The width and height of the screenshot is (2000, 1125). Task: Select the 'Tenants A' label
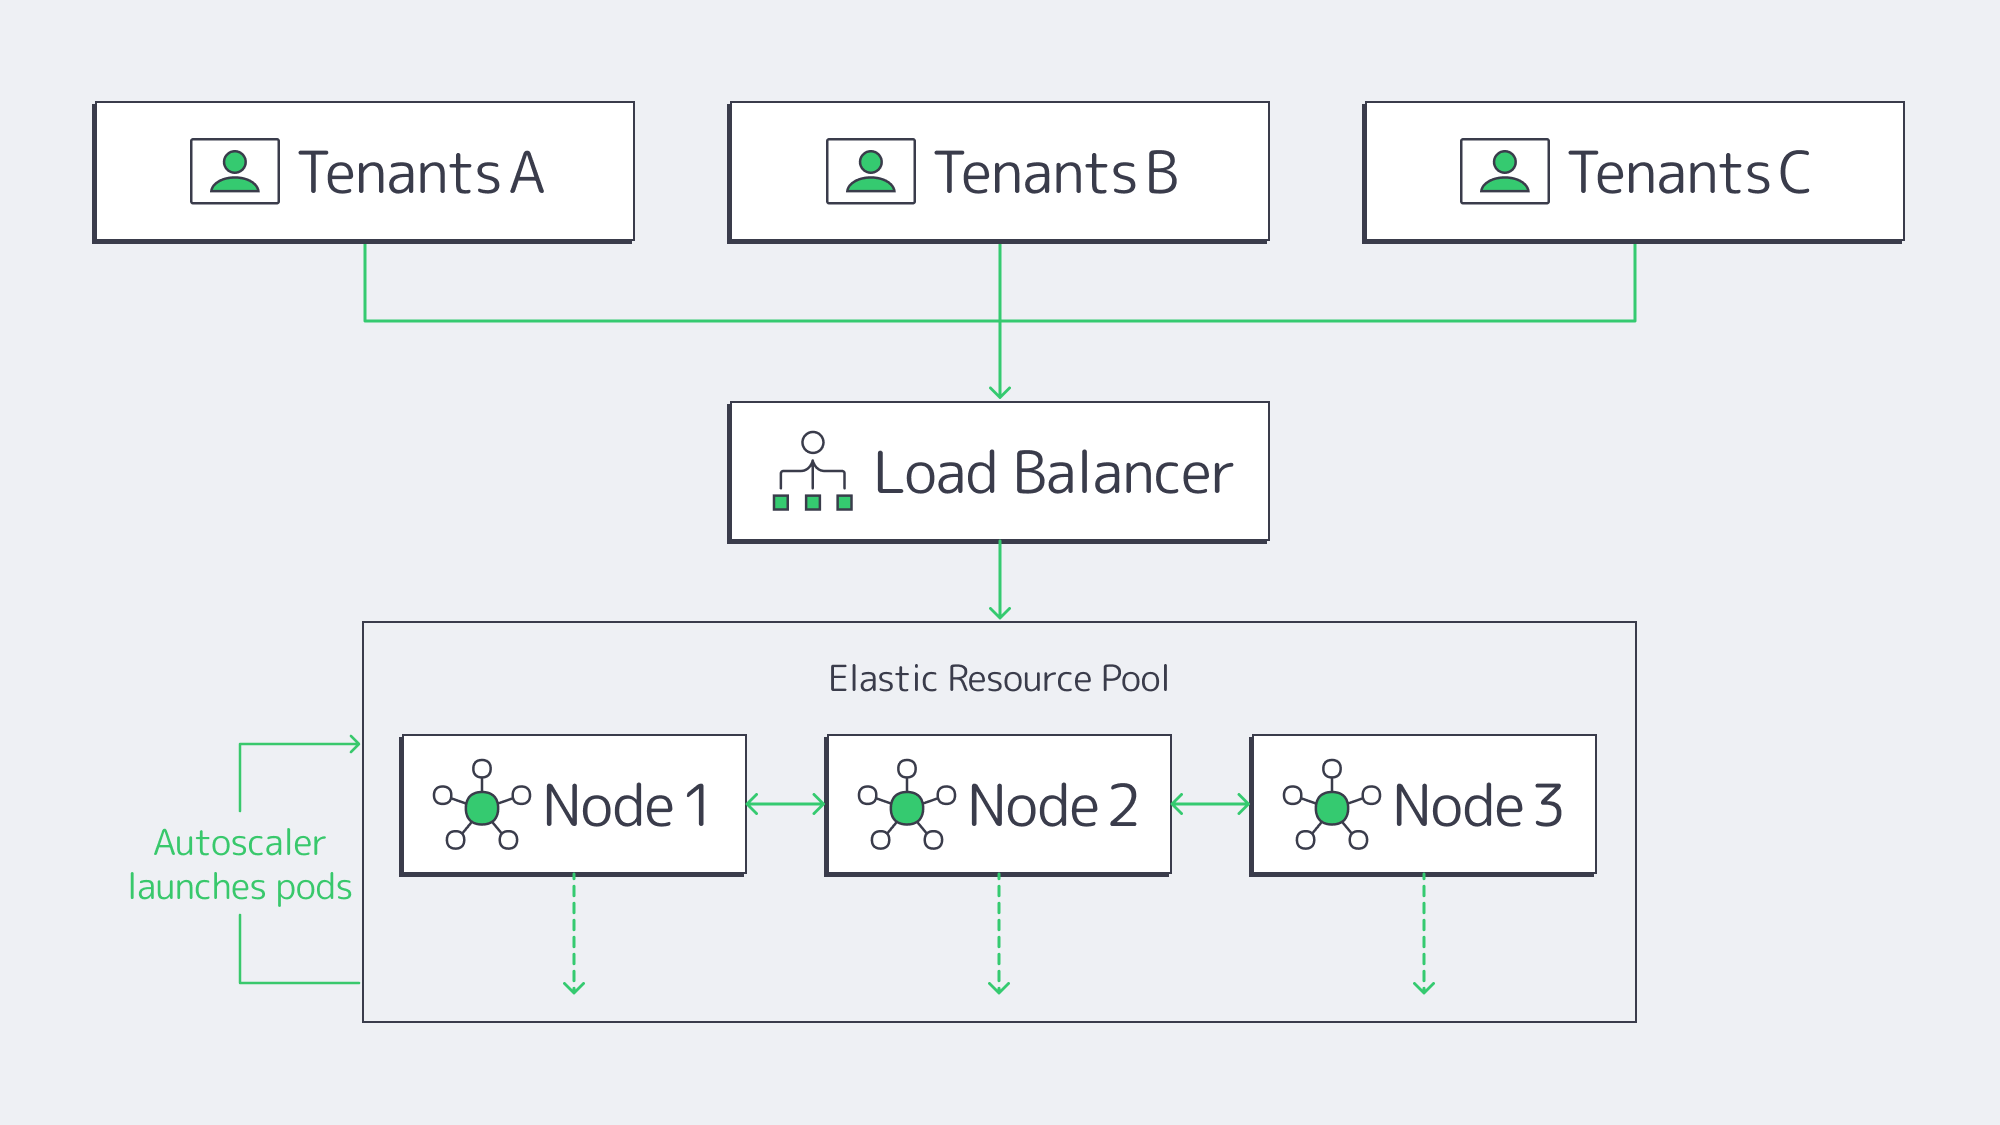(x=421, y=172)
